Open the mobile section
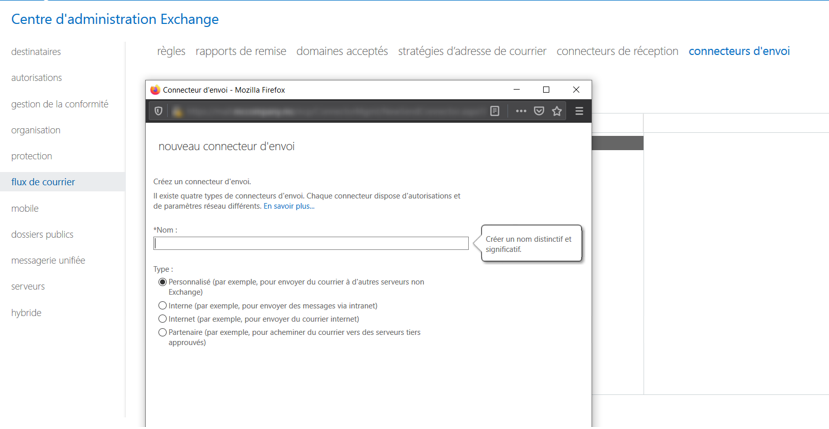The height and width of the screenshot is (429, 829). (x=25, y=208)
